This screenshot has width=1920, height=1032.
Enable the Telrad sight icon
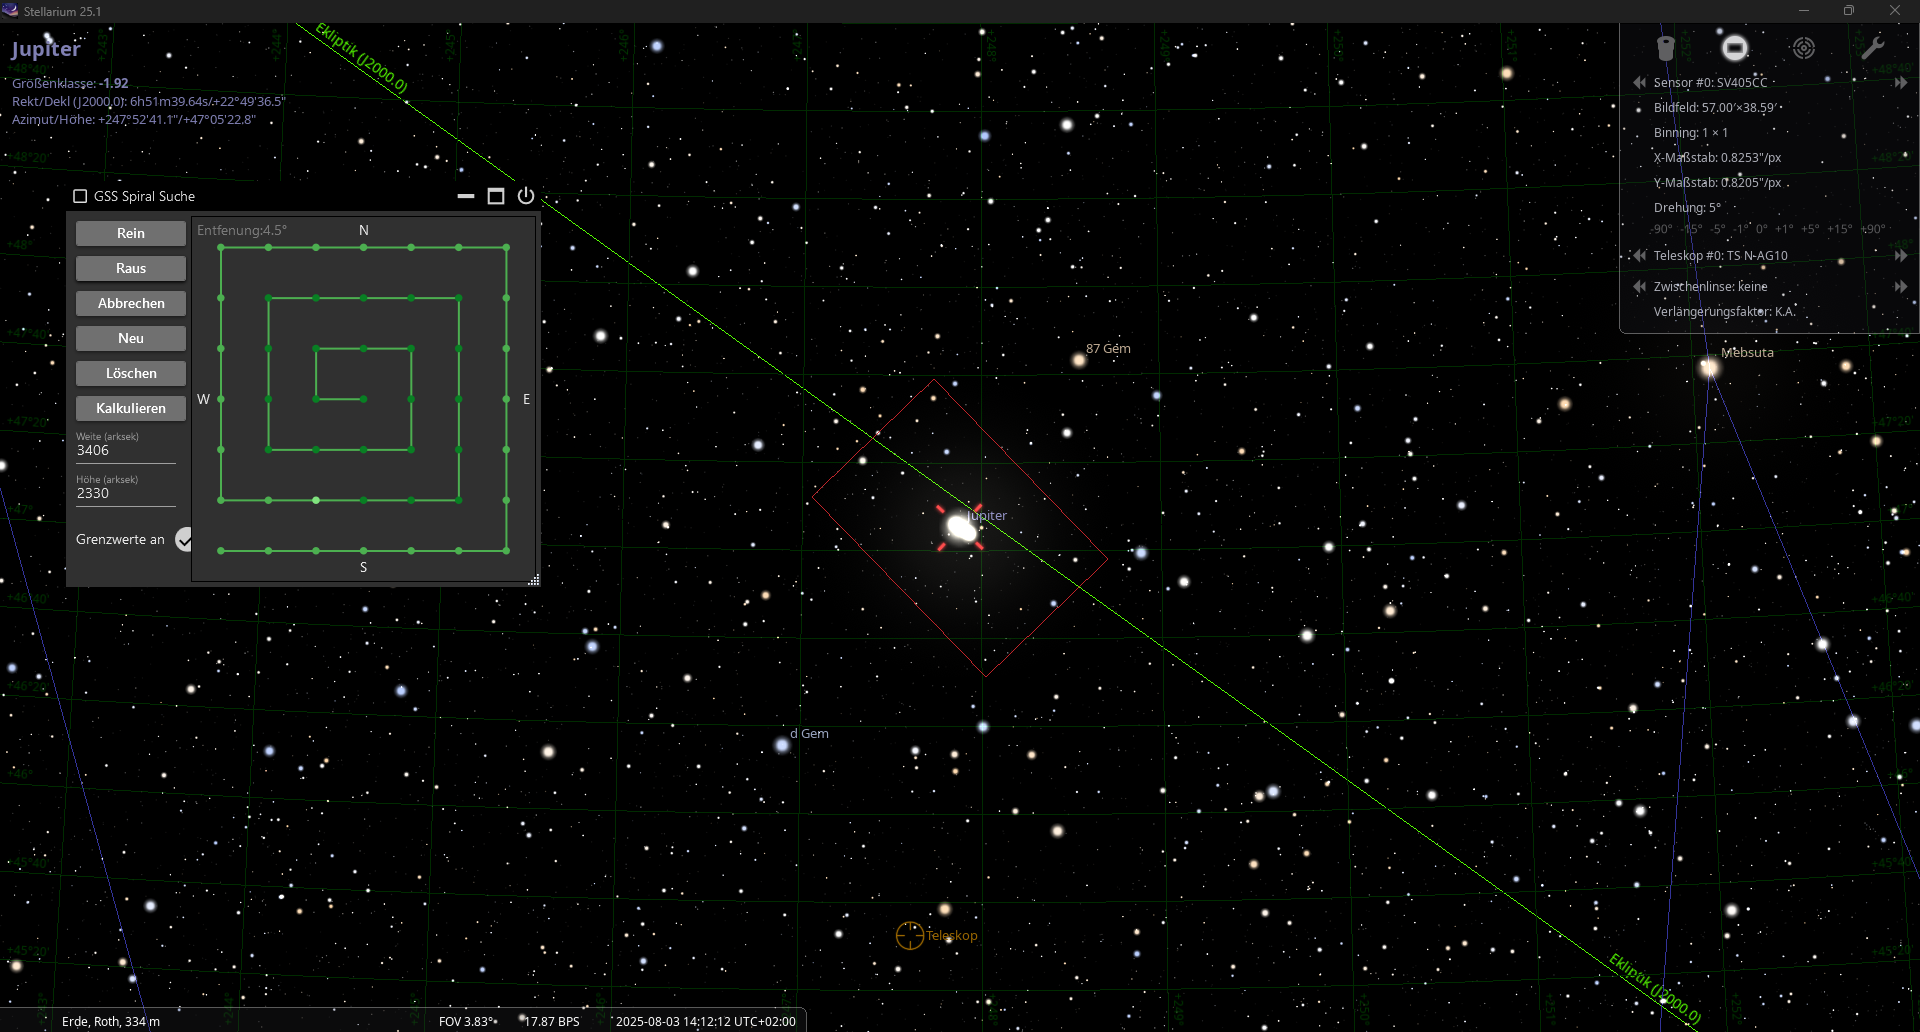[x=1803, y=48]
